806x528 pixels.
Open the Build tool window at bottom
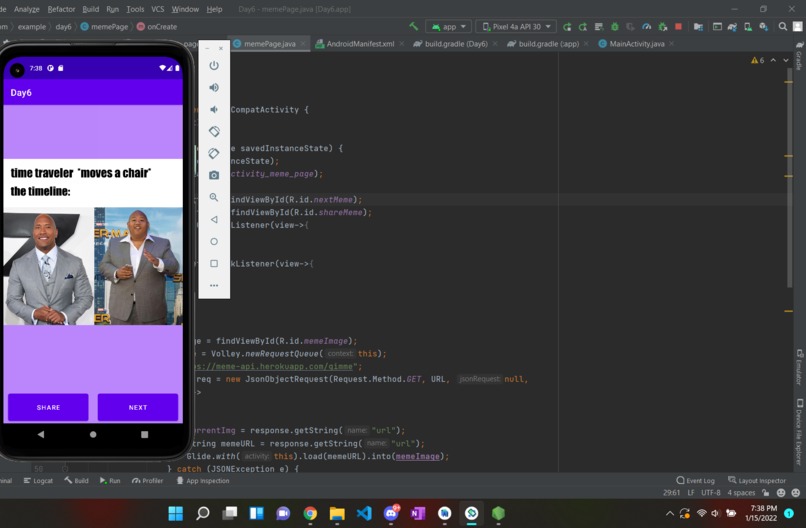tap(77, 481)
